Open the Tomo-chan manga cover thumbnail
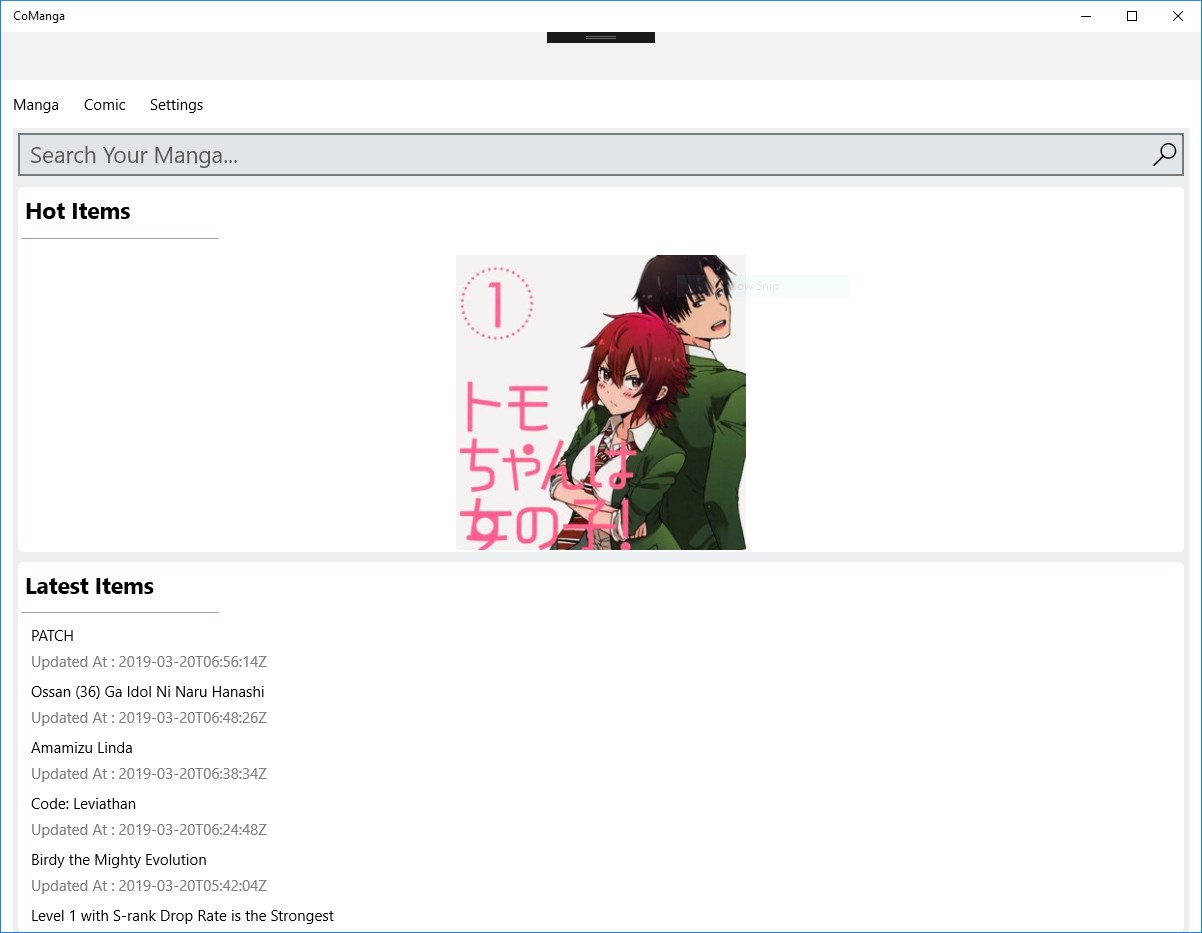1202x933 pixels. (601, 402)
